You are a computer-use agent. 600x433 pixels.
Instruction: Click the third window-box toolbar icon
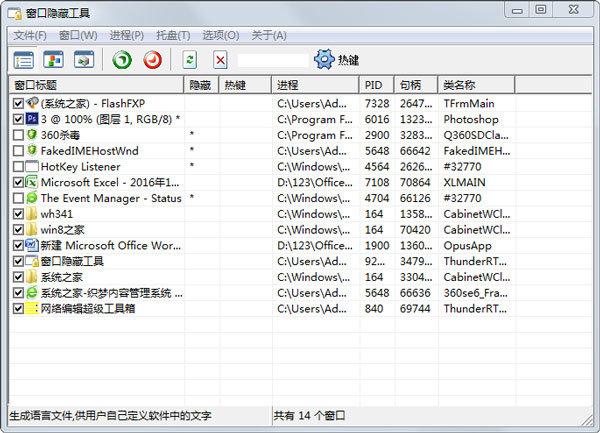click(84, 59)
